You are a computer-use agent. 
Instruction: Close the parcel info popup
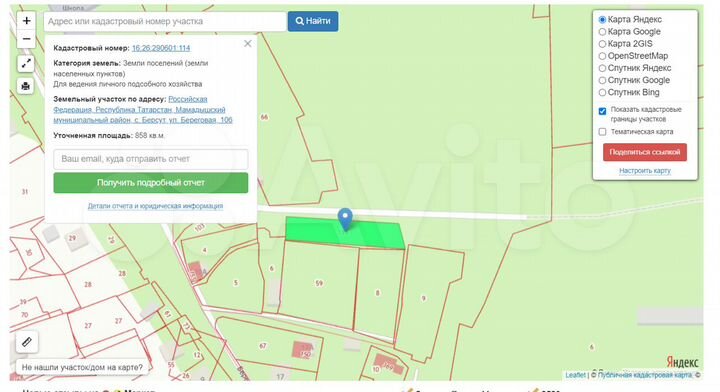(248, 44)
